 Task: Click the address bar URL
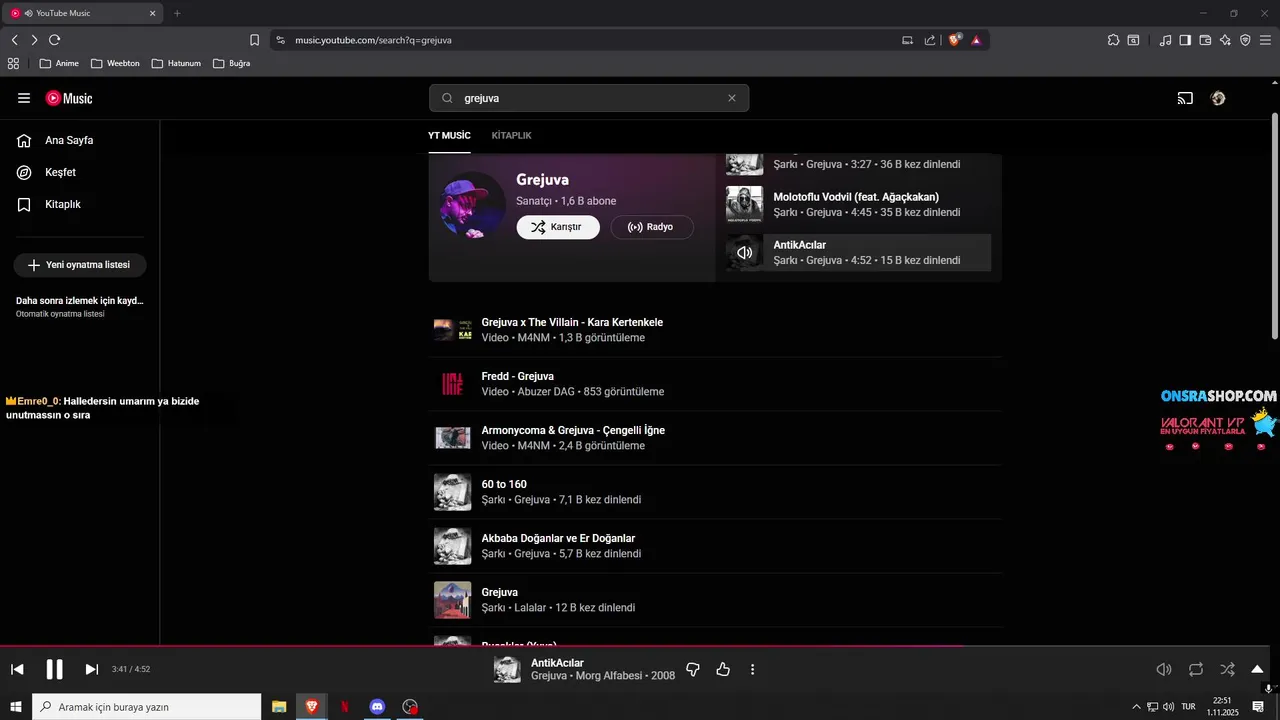(373, 40)
